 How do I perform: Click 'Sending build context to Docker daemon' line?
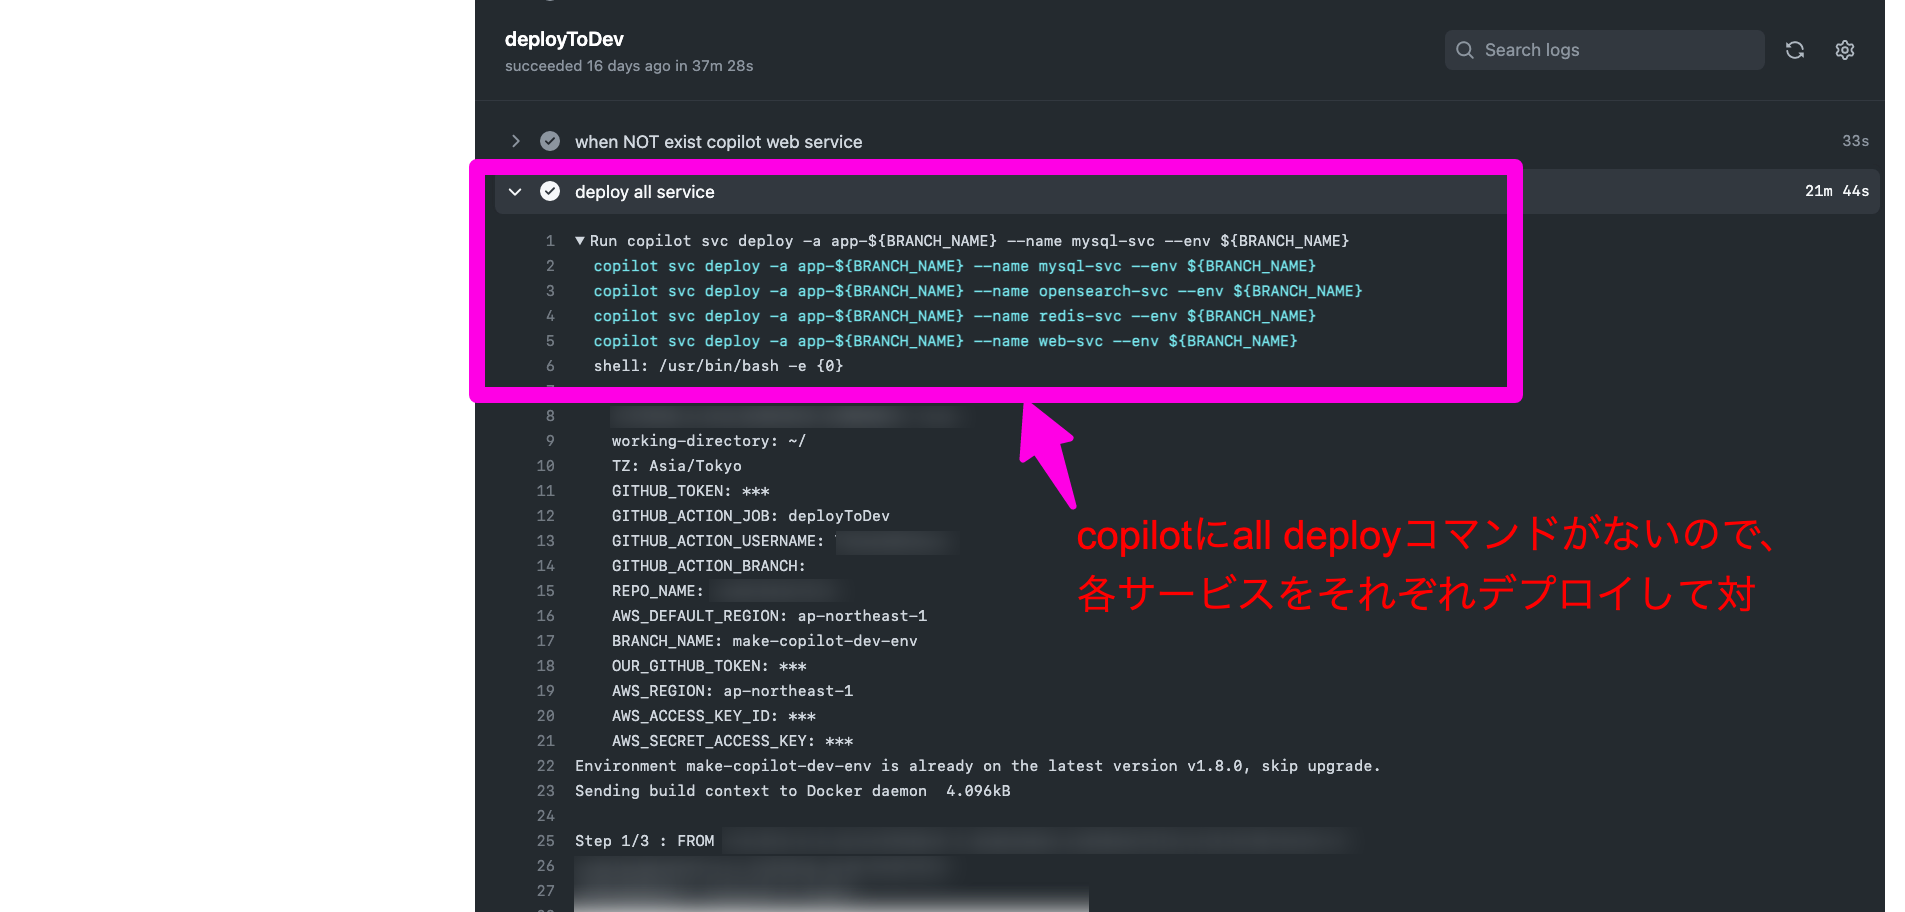coord(792,791)
